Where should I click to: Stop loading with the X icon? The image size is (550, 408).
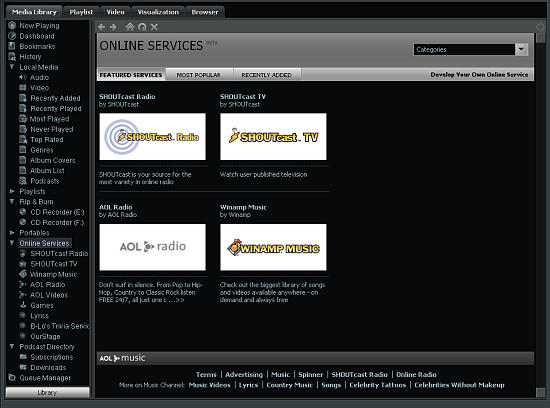[x=154, y=27]
